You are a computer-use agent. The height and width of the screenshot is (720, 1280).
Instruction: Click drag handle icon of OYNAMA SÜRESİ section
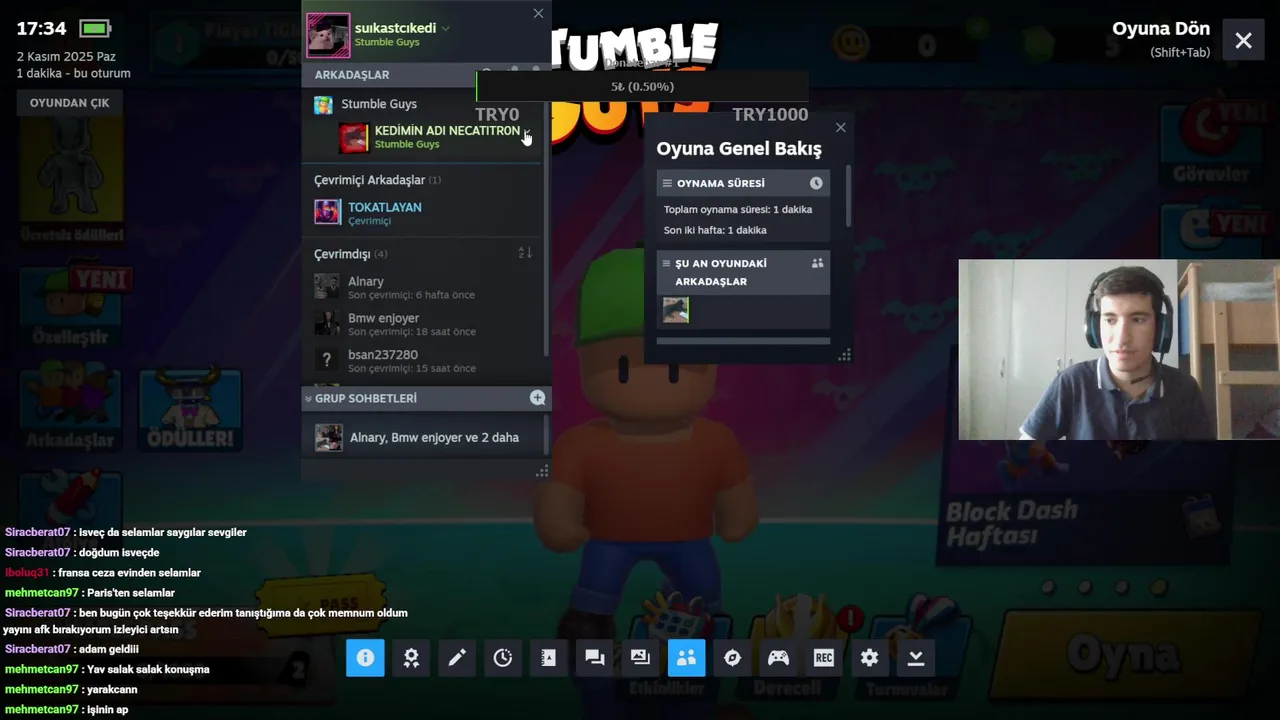click(x=667, y=183)
